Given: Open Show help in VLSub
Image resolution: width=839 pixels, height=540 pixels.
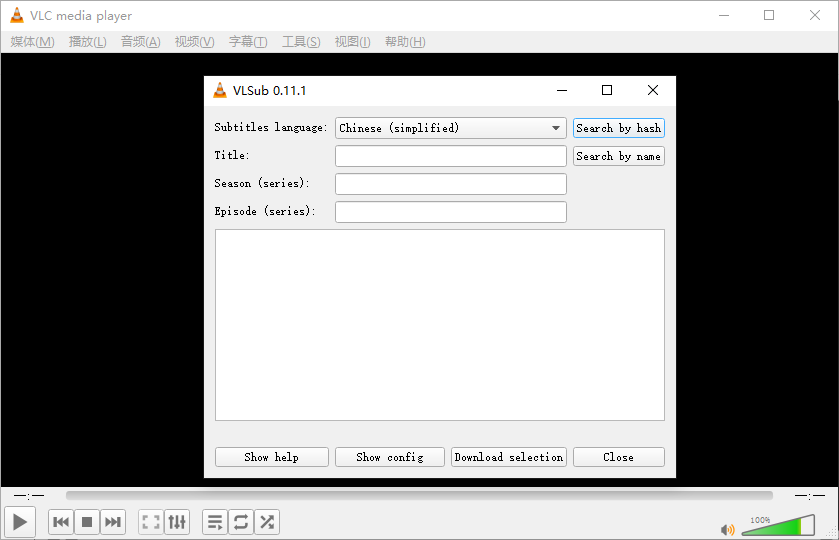Looking at the screenshot, I should pyautogui.click(x=272, y=457).
